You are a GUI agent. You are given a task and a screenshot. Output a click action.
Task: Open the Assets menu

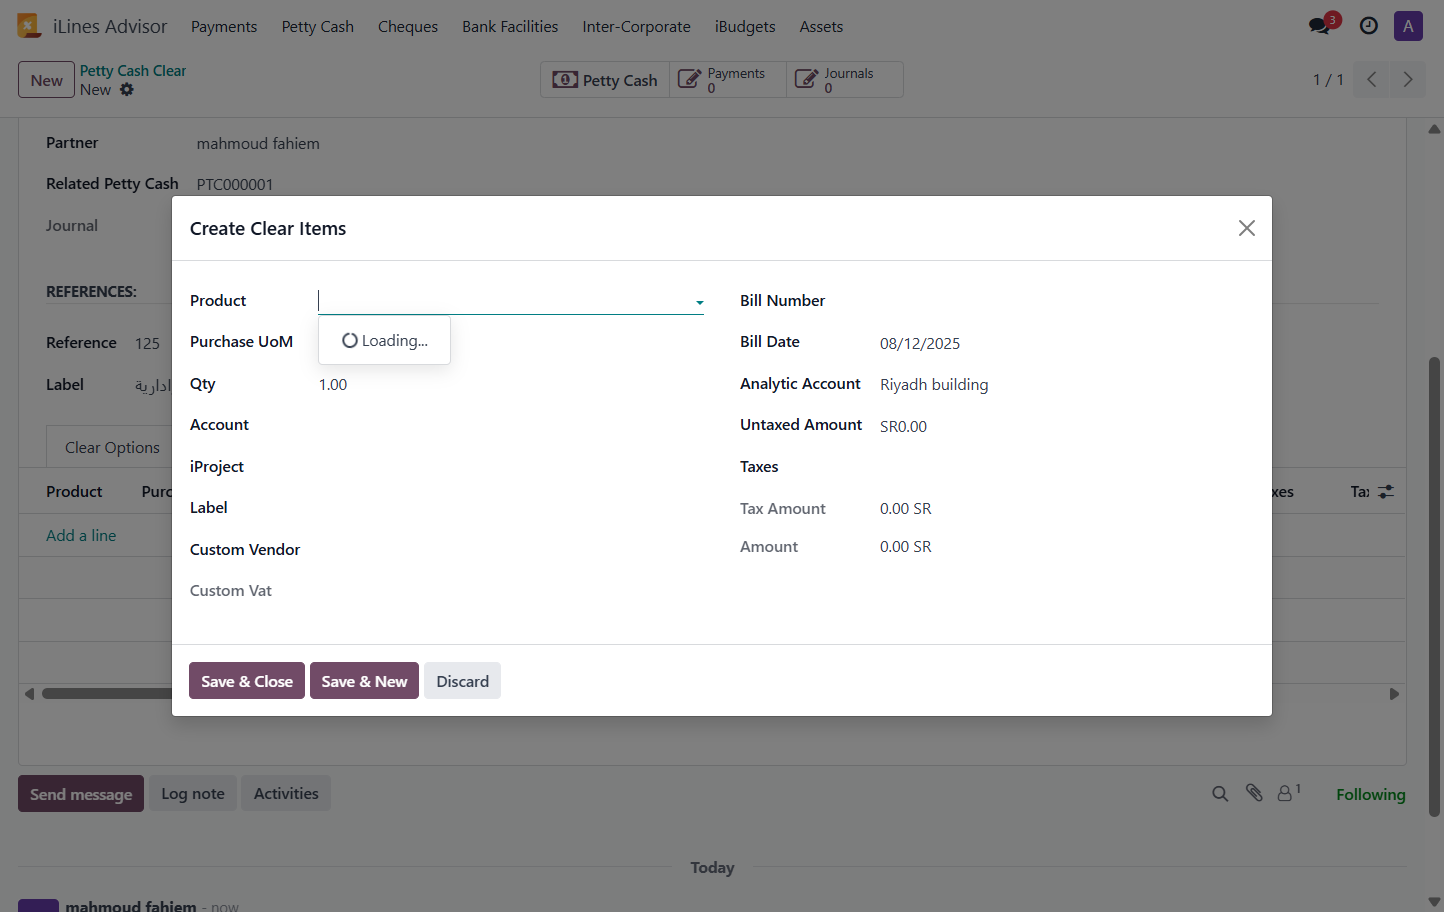coord(821,27)
